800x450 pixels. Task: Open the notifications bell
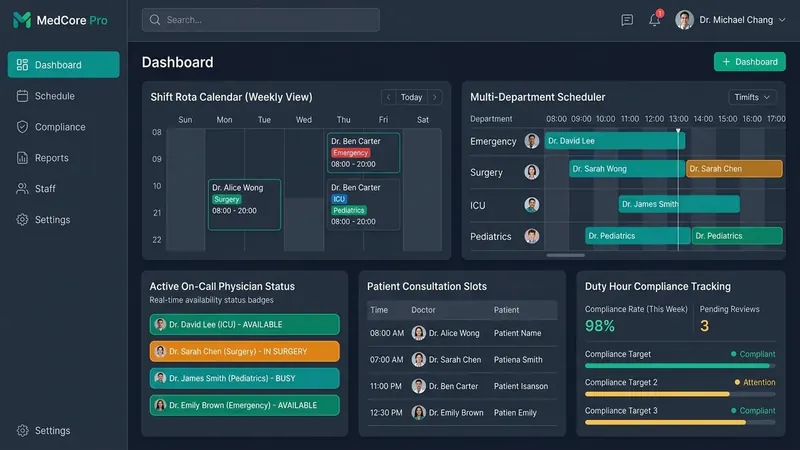pyautogui.click(x=655, y=20)
